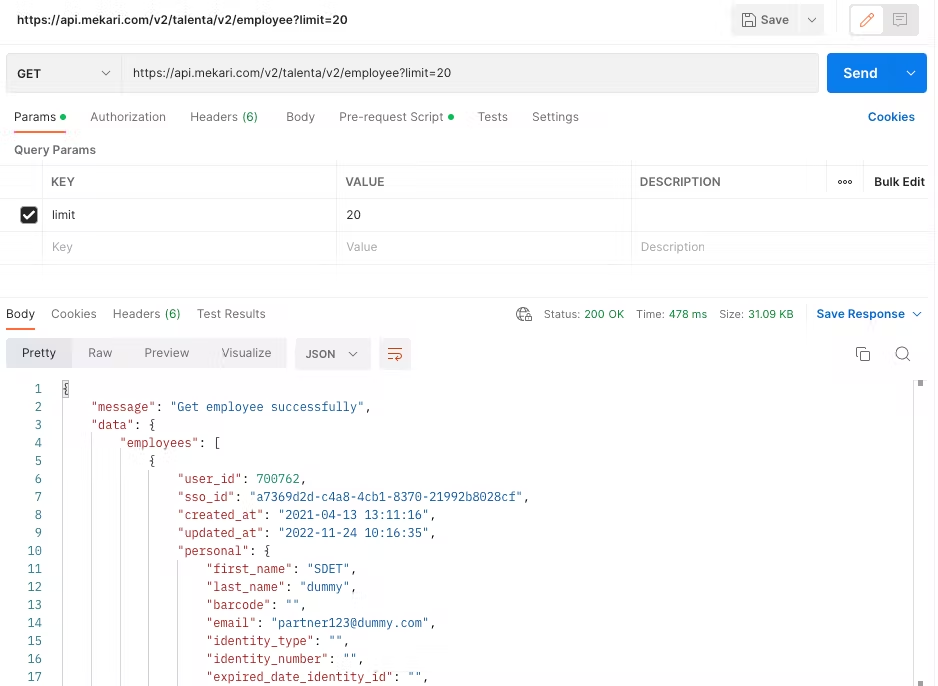
Task: Click the limit key cell
Action: [189, 215]
